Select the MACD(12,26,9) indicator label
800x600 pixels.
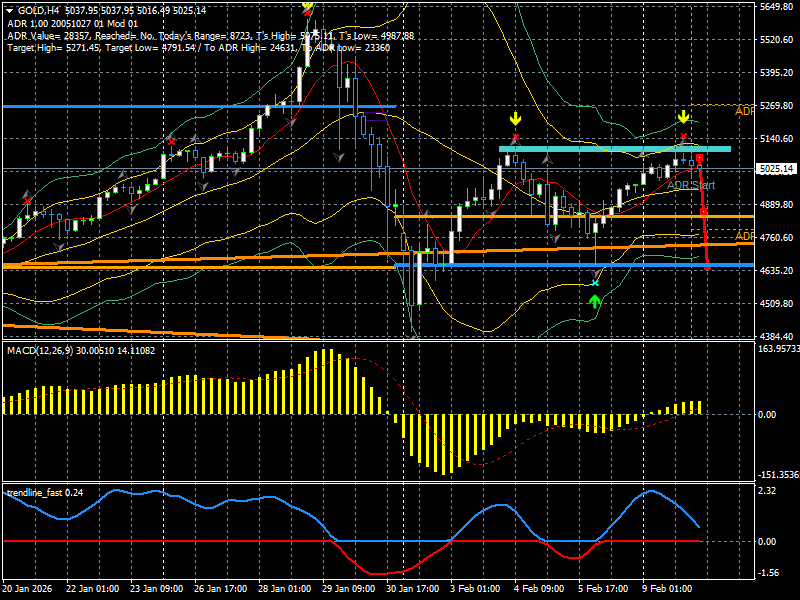click(x=81, y=351)
